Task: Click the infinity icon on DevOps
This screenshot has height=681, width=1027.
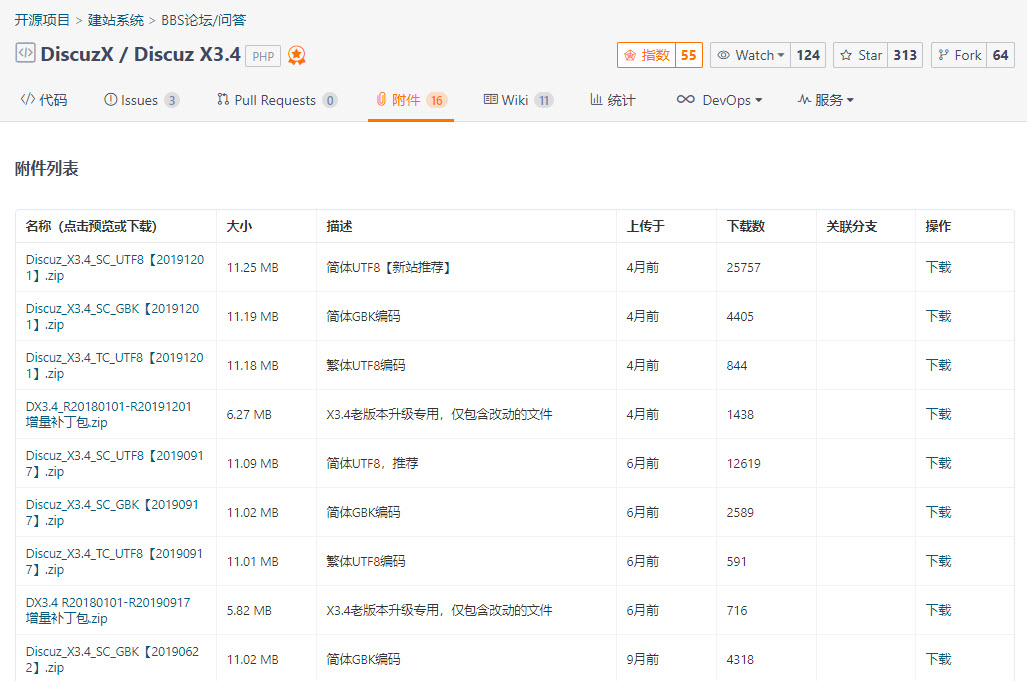Action: pyautogui.click(x=686, y=99)
